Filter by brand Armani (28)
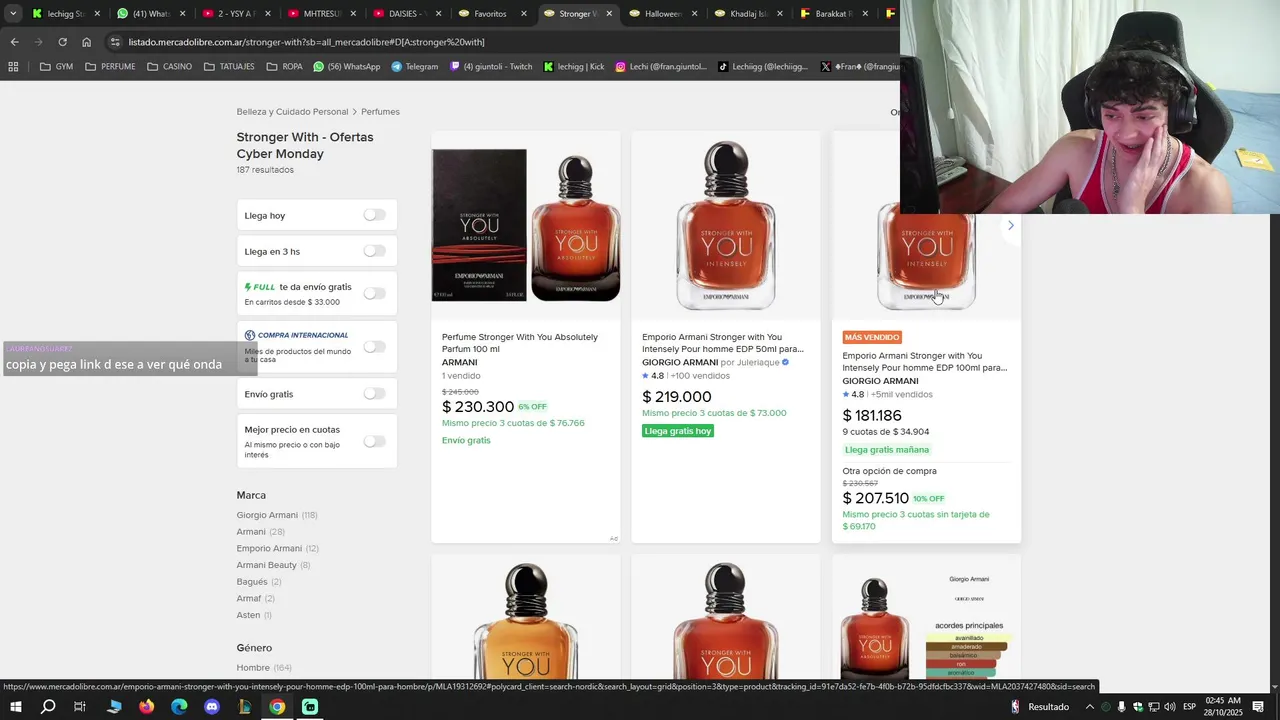This screenshot has height=720, width=1280. tap(260, 532)
